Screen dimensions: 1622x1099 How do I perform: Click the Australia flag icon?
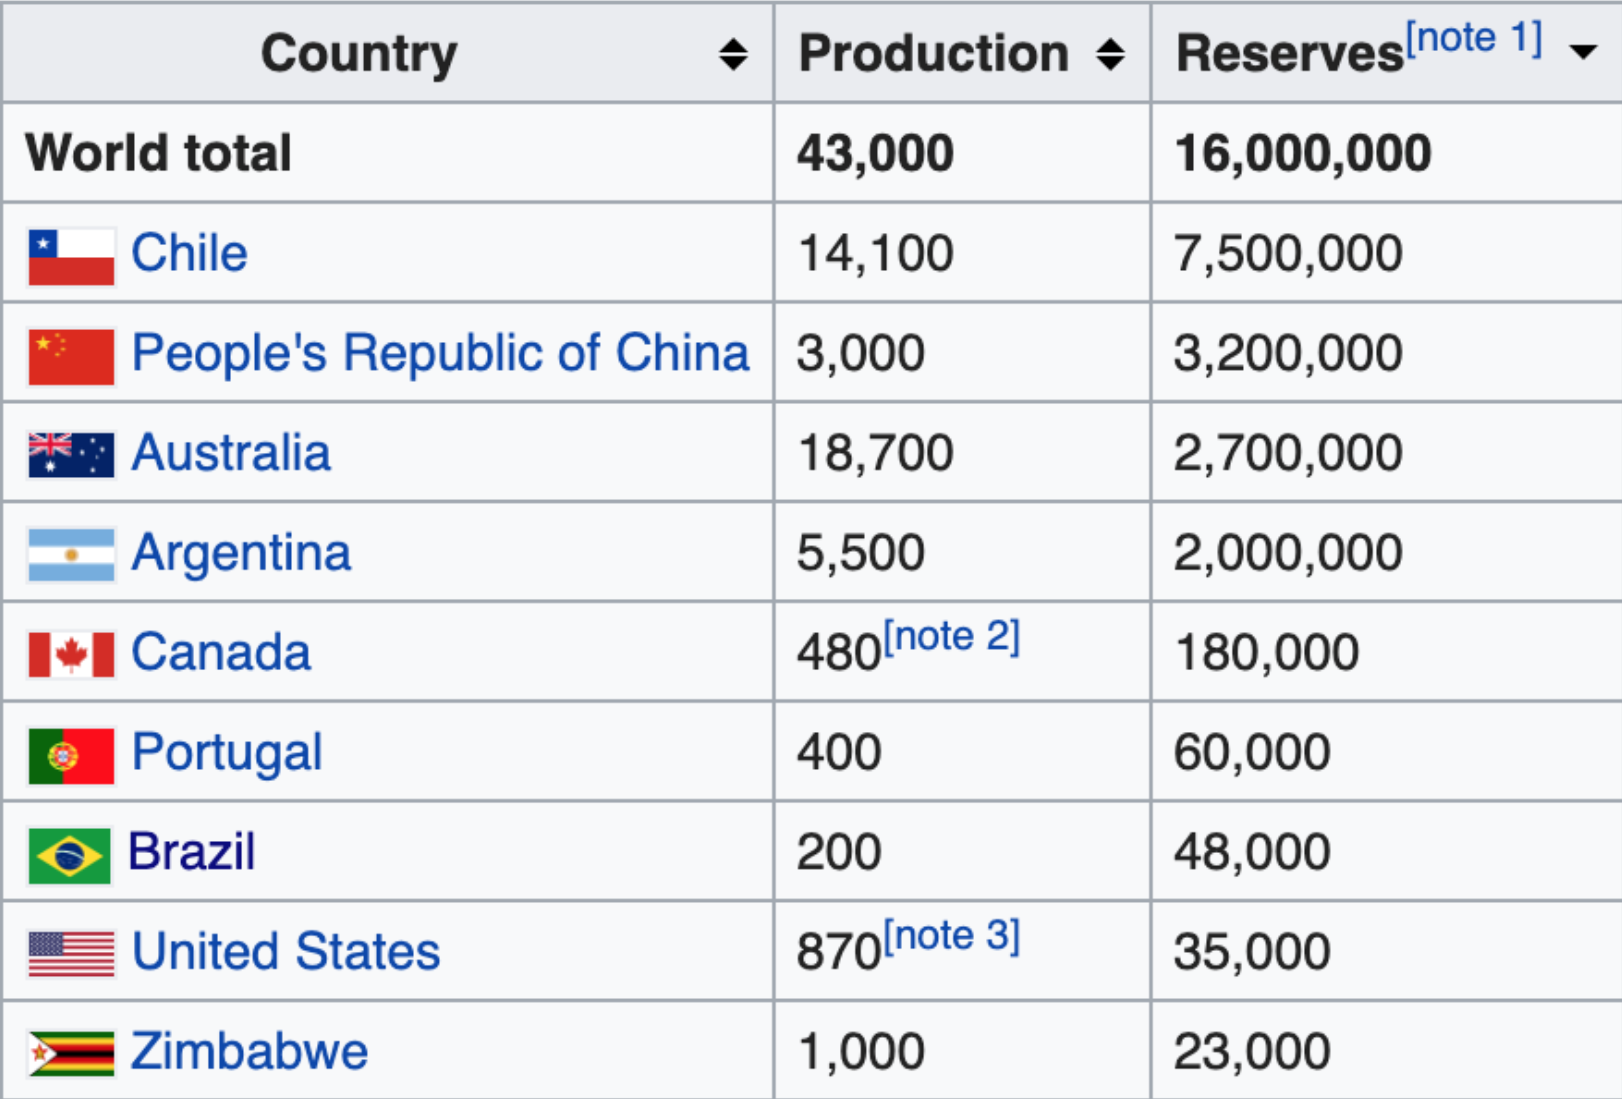(x=71, y=455)
